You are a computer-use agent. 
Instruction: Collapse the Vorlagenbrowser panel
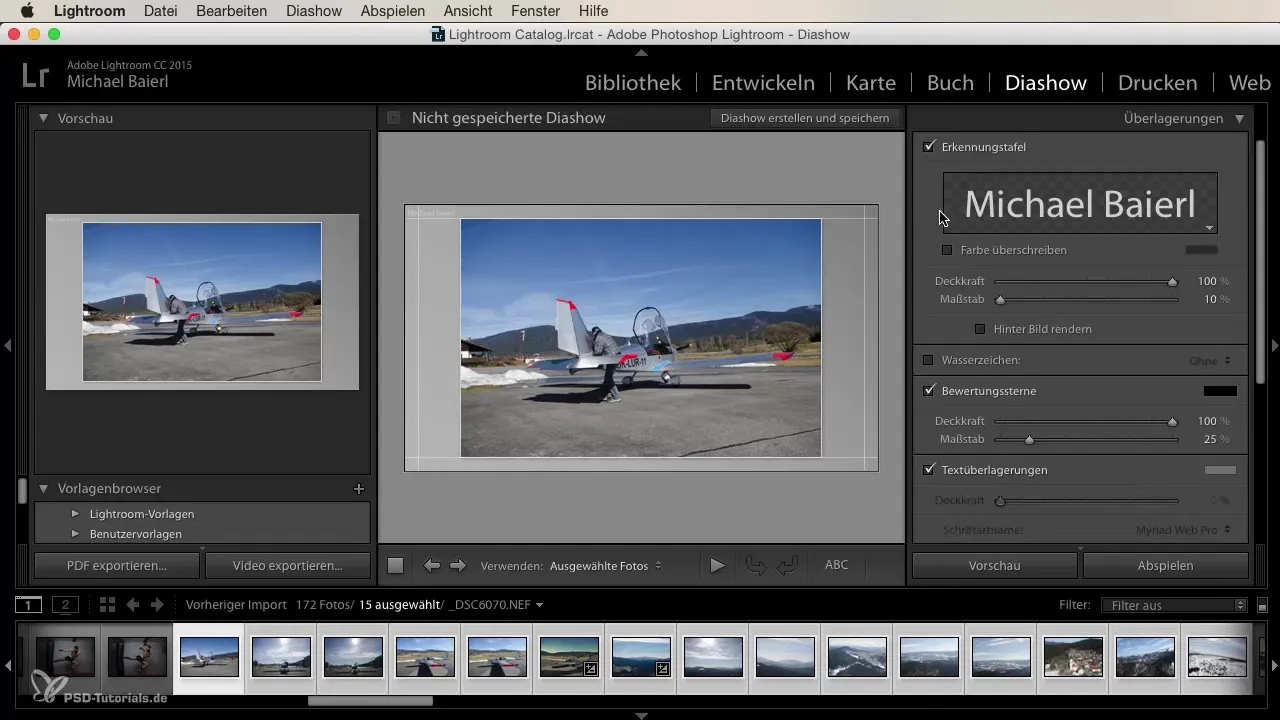click(x=44, y=489)
